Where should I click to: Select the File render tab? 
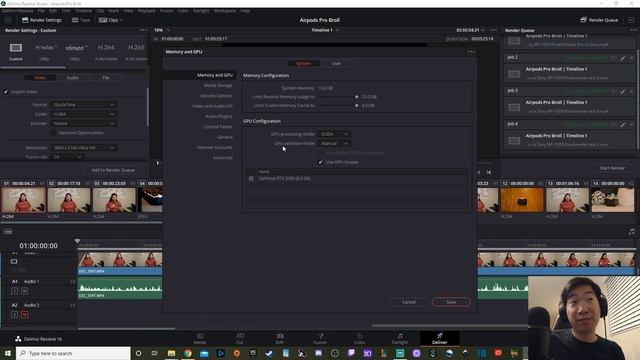tap(106, 78)
